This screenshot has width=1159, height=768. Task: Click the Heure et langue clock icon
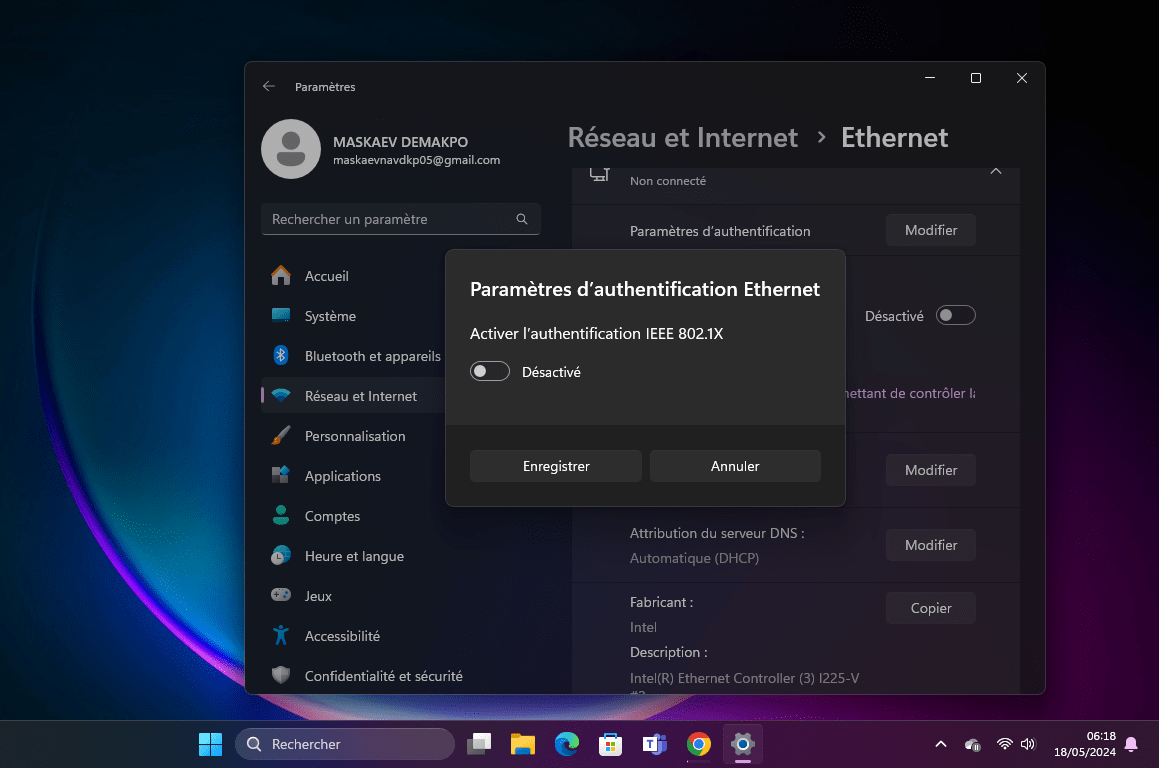point(281,555)
